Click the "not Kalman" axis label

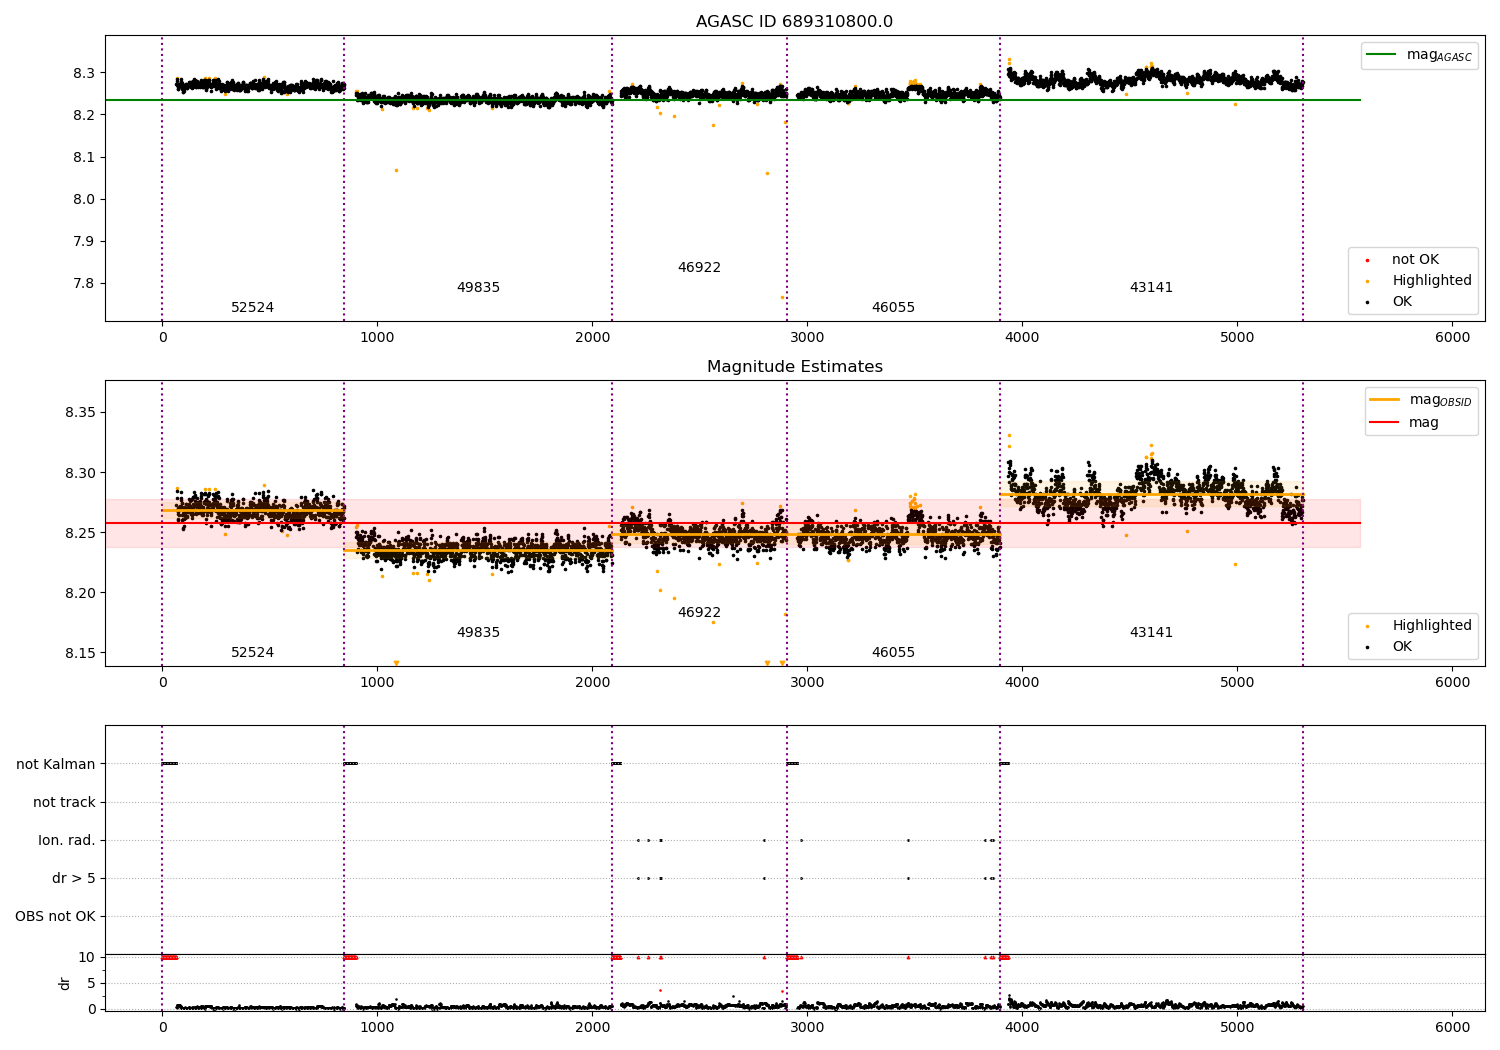tap(56, 764)
